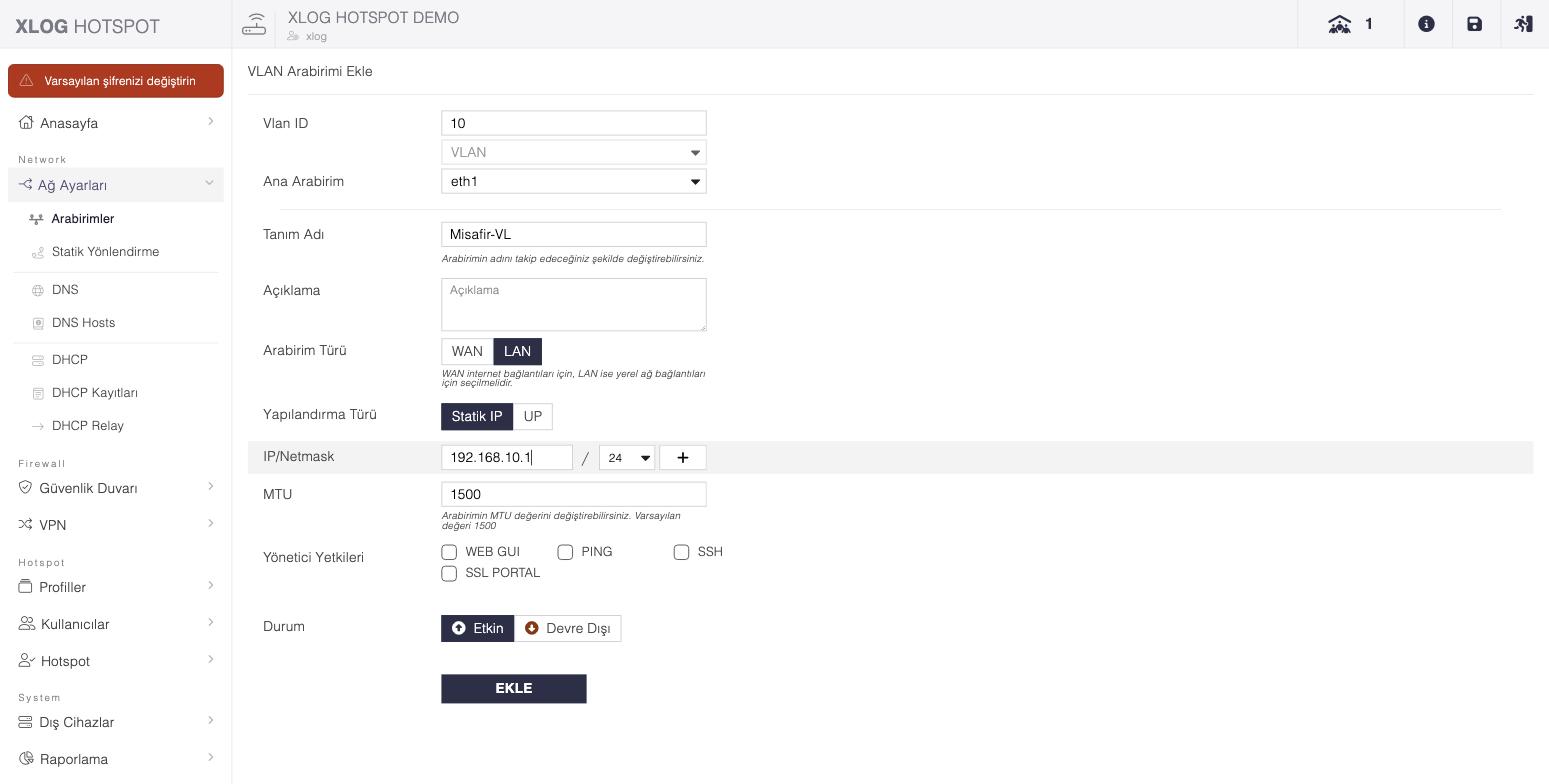1549x784 pixels.
Task: Click the save (floppy disk) icon
Action: pos(1474,24)
